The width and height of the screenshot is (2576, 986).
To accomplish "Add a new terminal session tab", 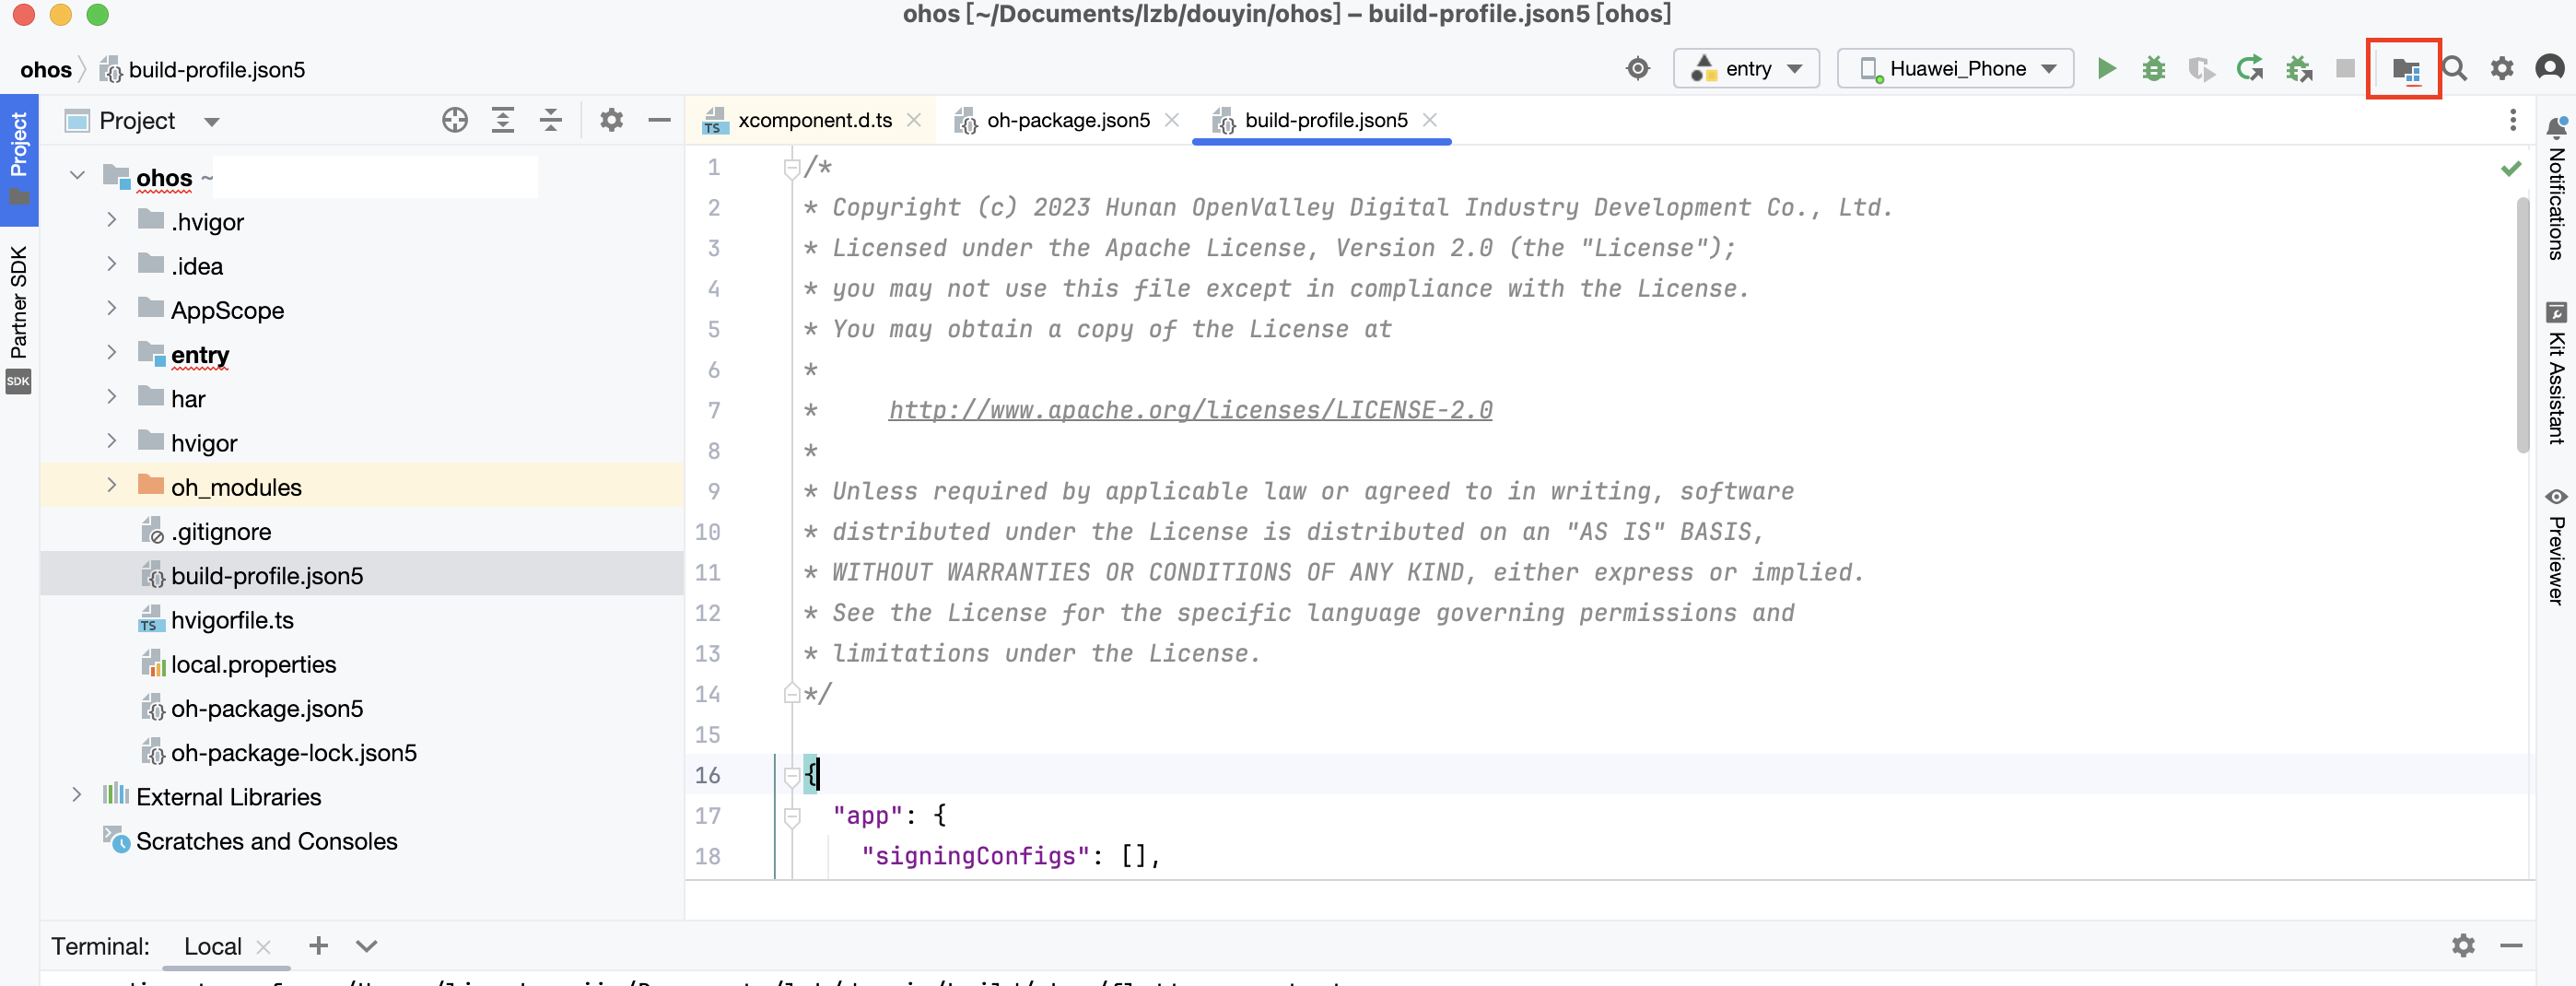I will click(x=318, y=946).
